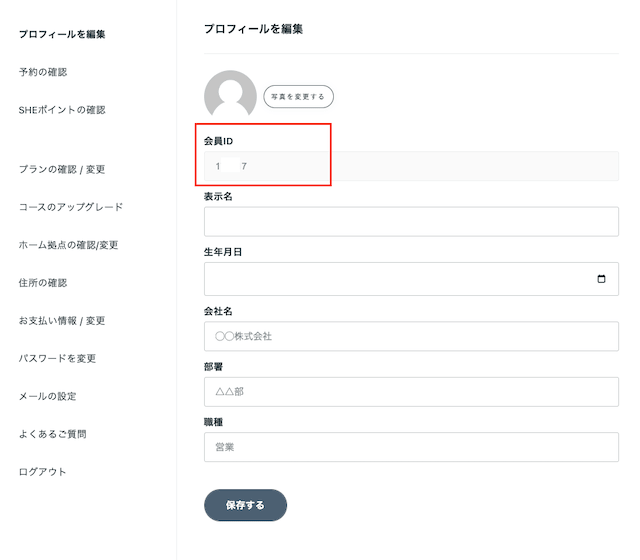Focus the 会社名 input field
Viewport: 640px width, 560px height.
pos(411,336)
